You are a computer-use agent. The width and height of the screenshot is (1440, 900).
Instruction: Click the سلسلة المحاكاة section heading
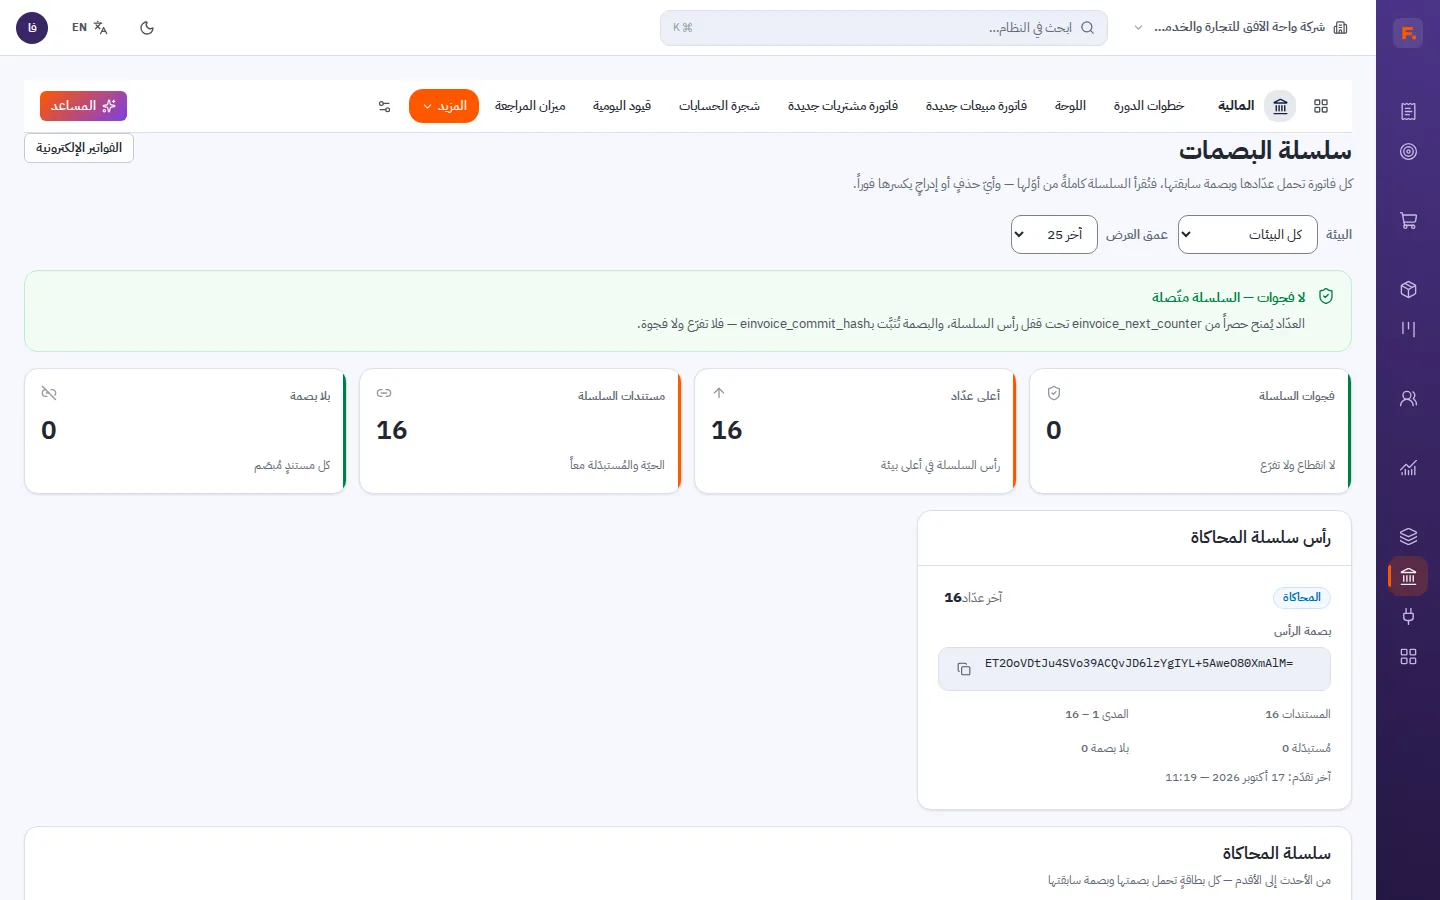coord(1276,853)
